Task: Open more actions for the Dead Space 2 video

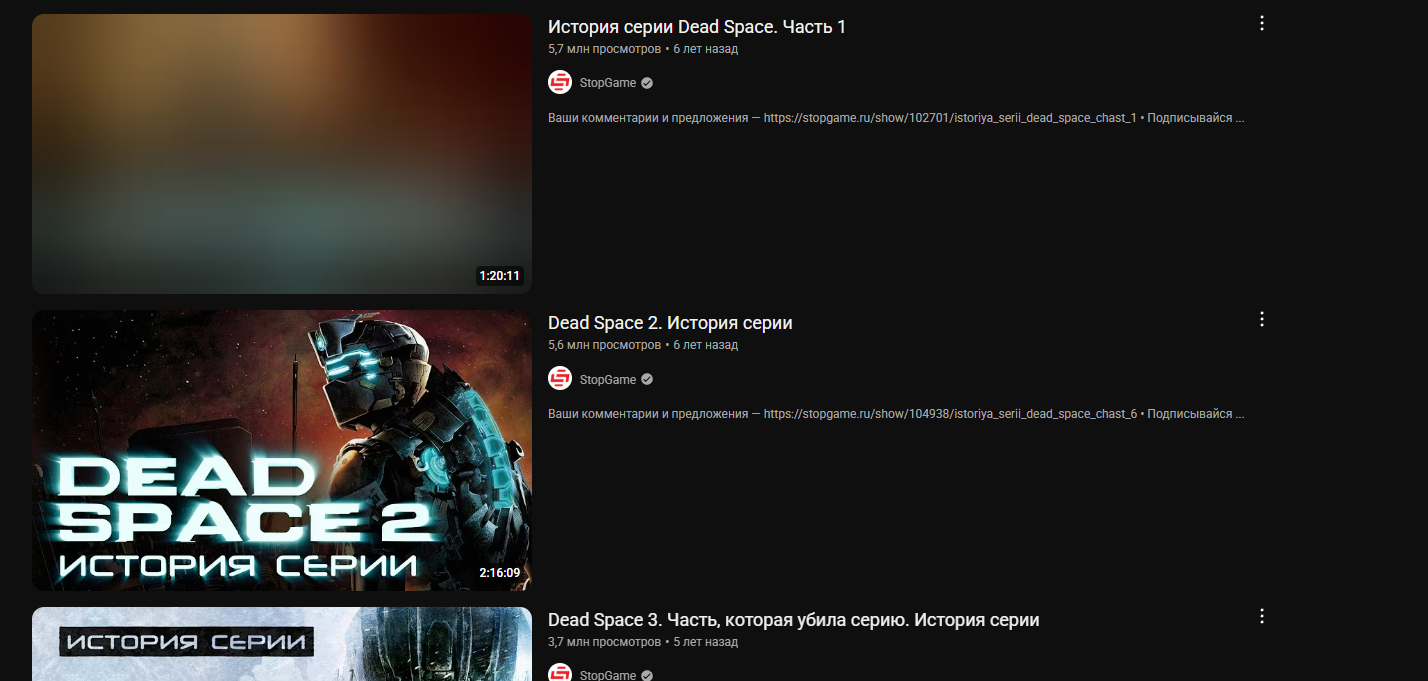Action: tap(1261, 319)
